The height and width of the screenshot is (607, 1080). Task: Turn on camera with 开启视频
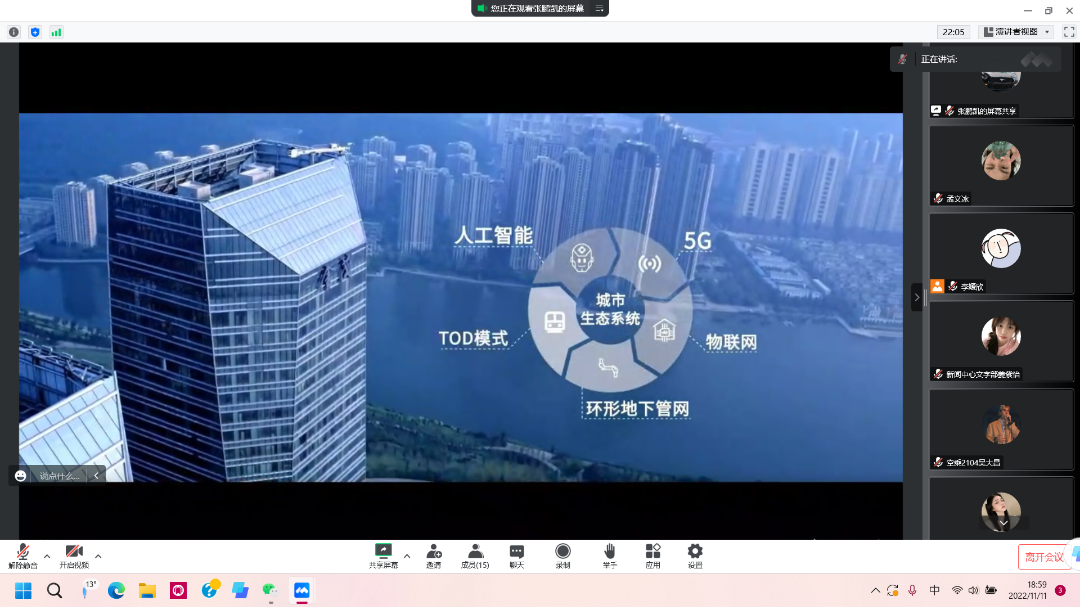(74, 555)
